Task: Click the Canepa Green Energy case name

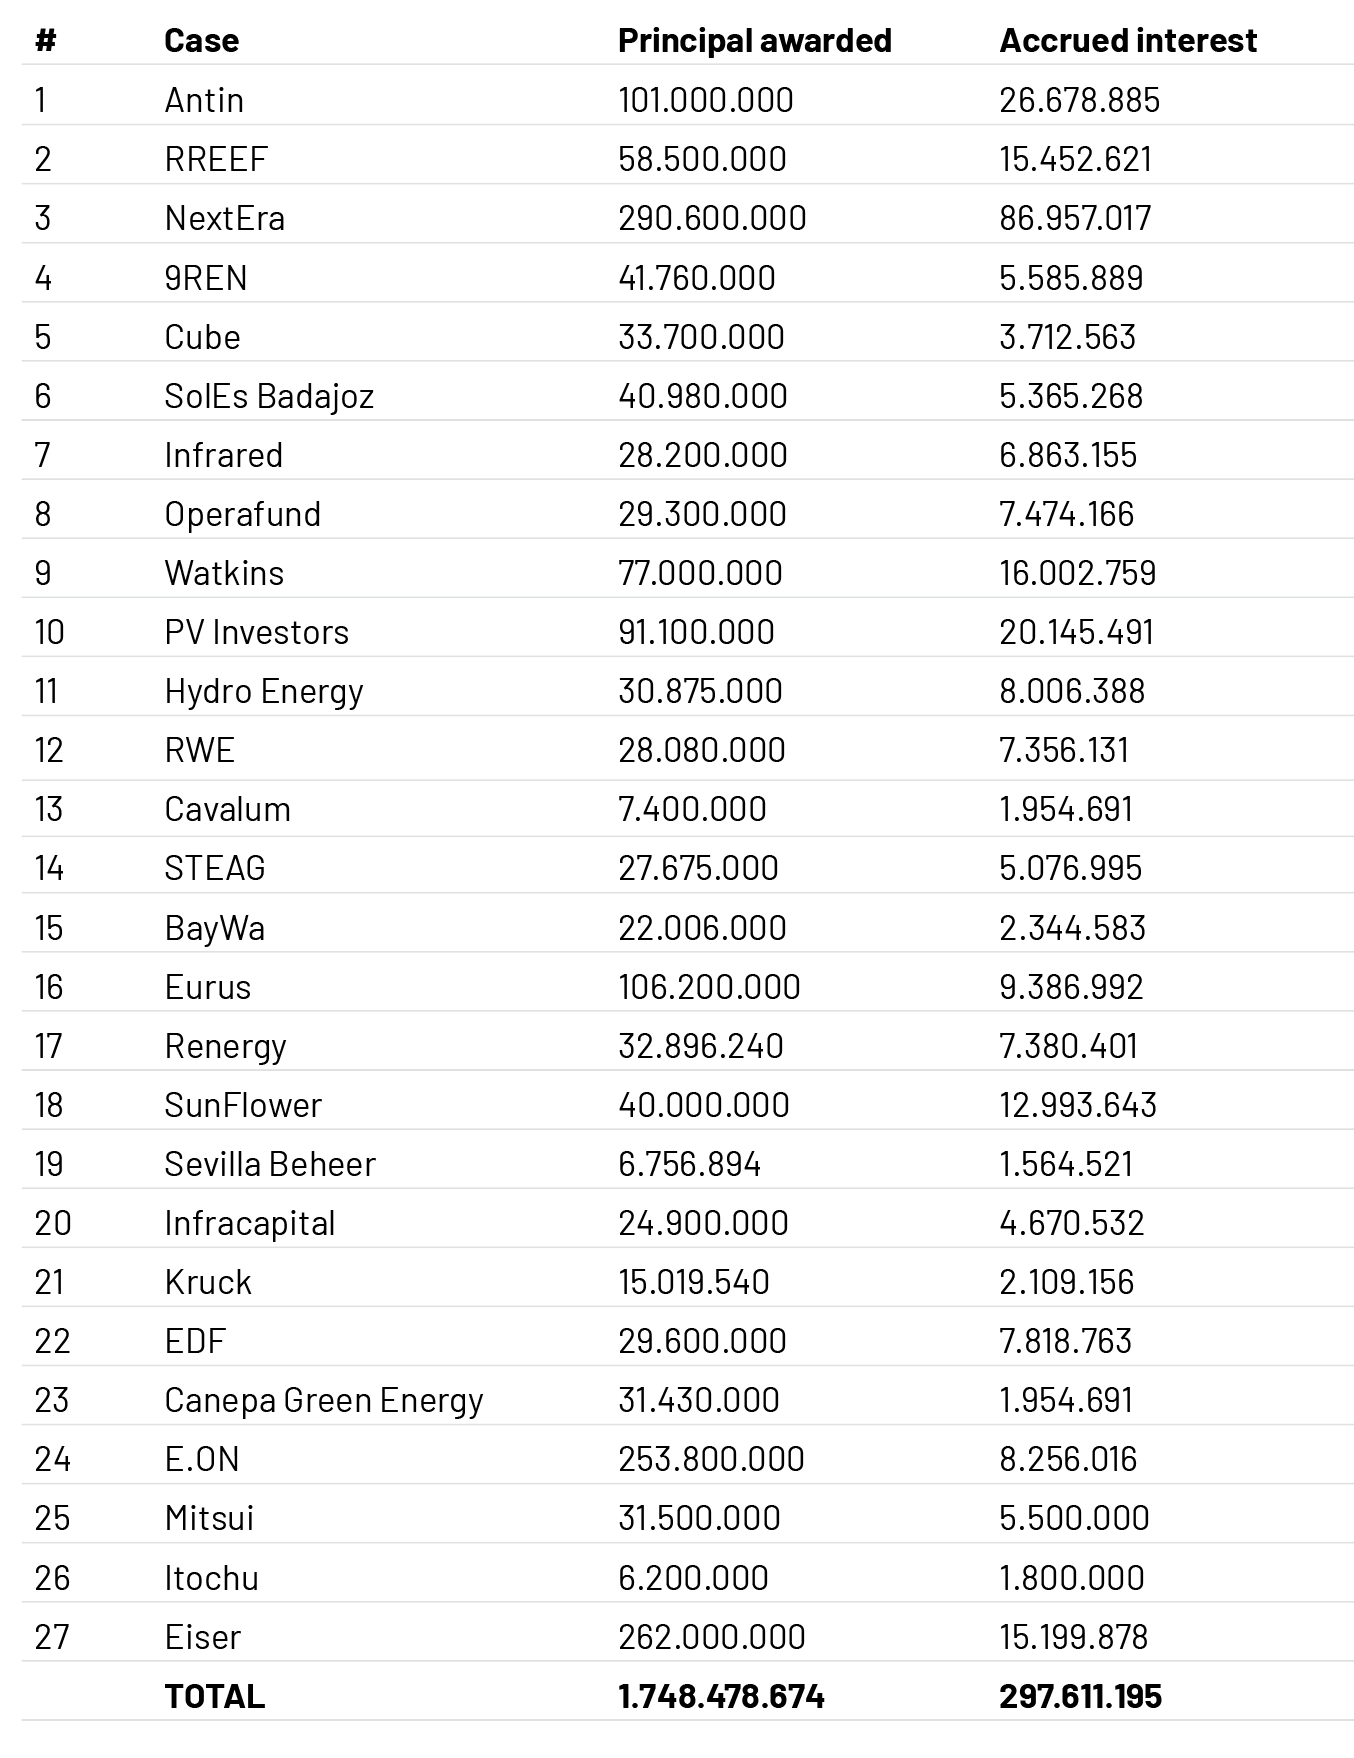Action: coord(324,1400)
